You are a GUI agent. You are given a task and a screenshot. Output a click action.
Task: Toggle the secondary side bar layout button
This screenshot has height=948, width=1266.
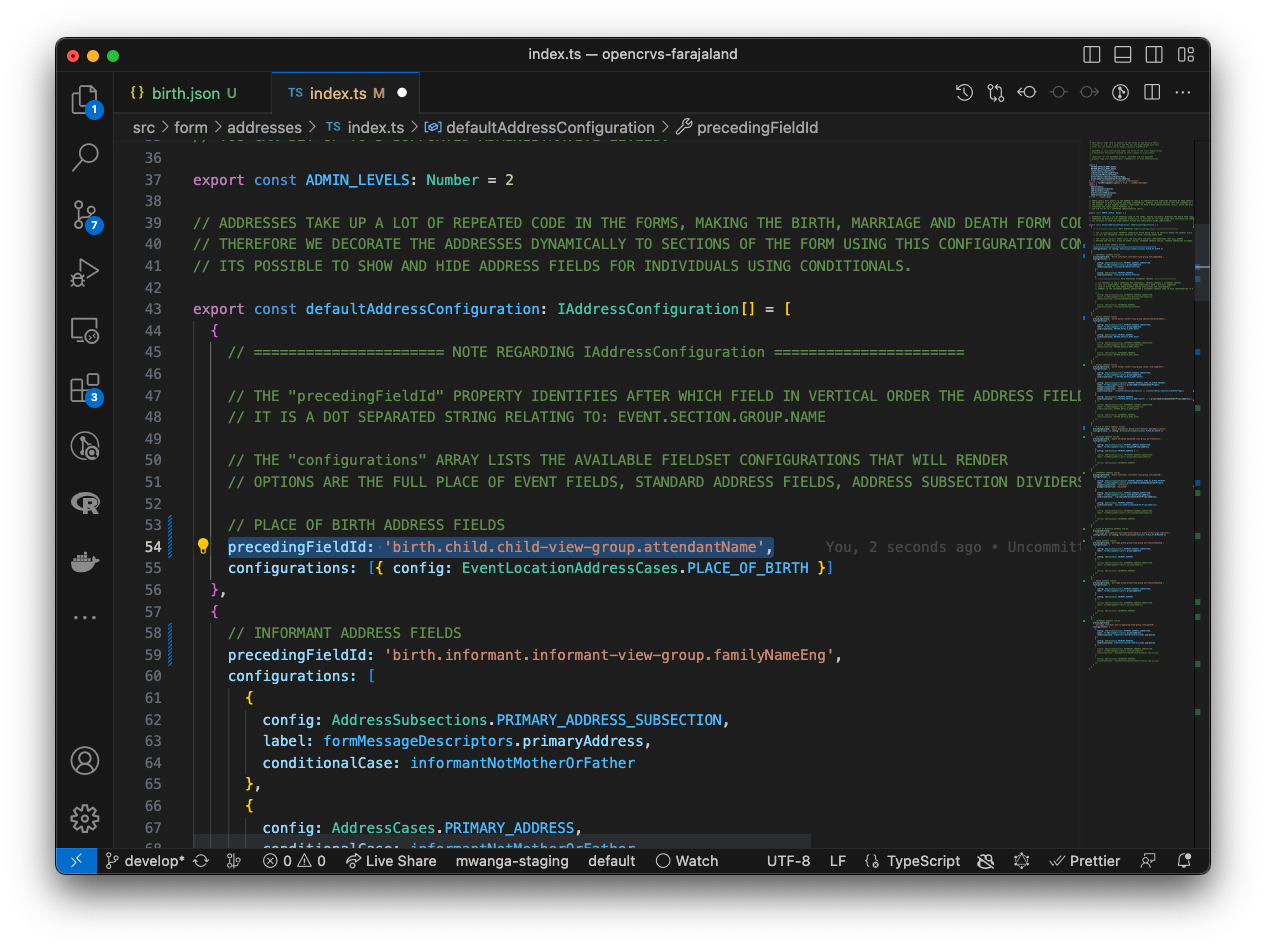coord(1154,54)
